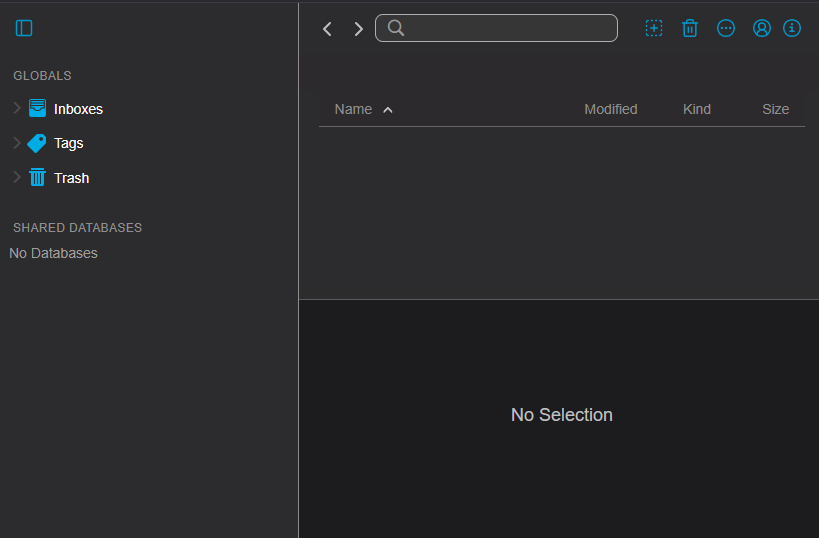Select Tags in the sidebar
819x538 pixels.
tap(68, 143)
